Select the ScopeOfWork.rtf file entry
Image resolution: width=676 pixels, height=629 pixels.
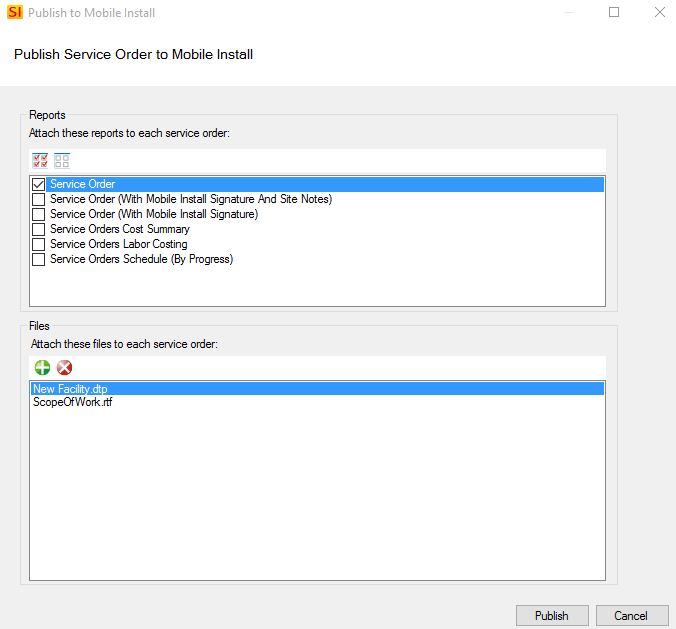click(73, 402)
